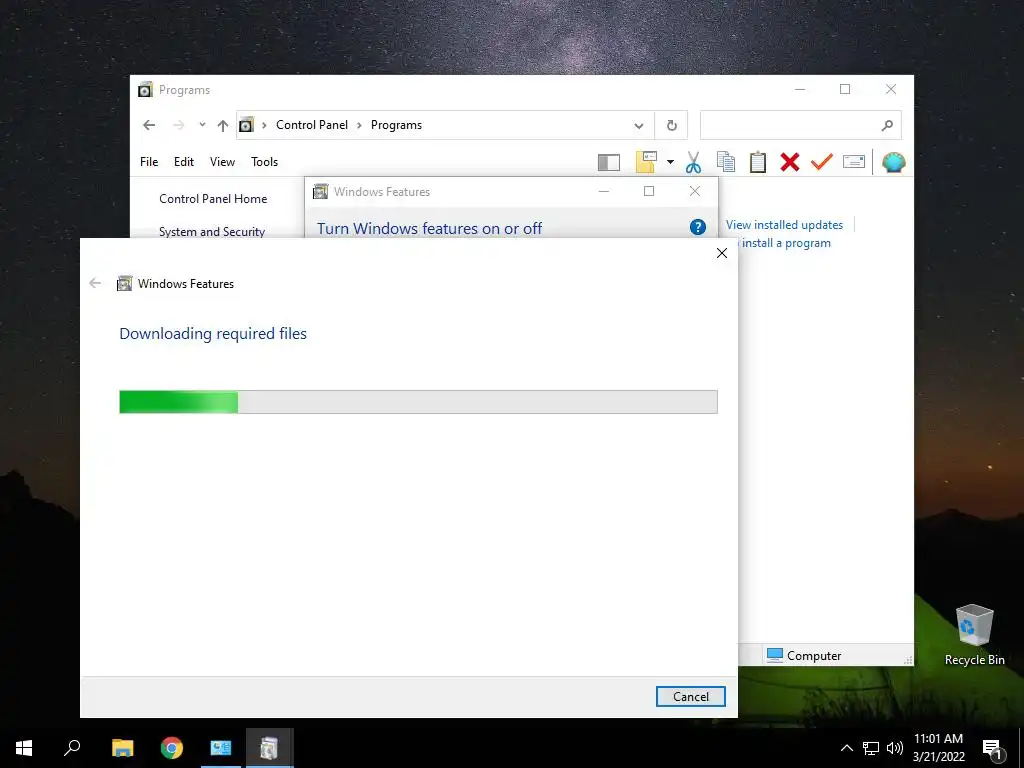This screenshot has height=768, width=1024.
Task: Click the view options folder icon
Action: coord(646,162)
